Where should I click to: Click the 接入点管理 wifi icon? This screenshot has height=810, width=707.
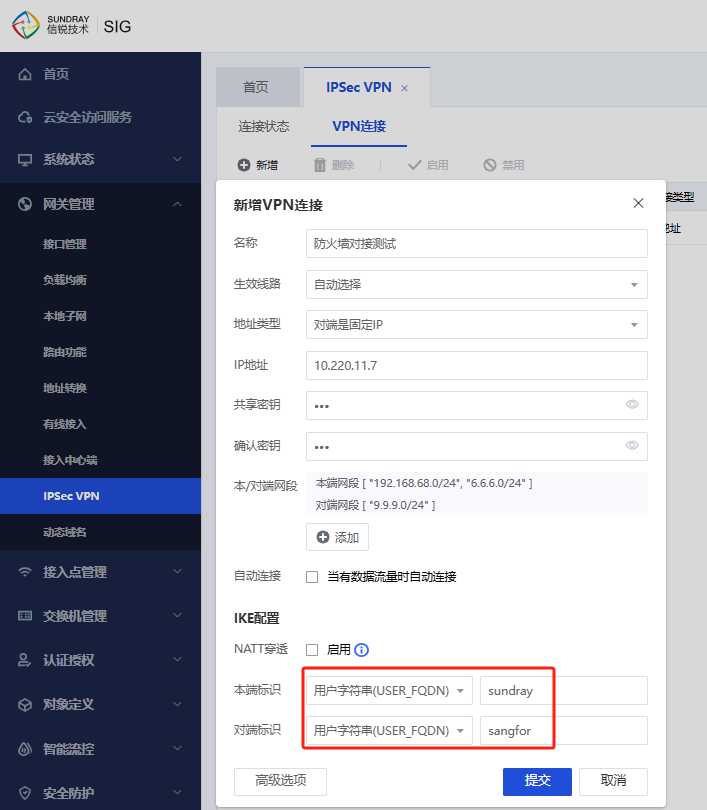coord(25,572)
